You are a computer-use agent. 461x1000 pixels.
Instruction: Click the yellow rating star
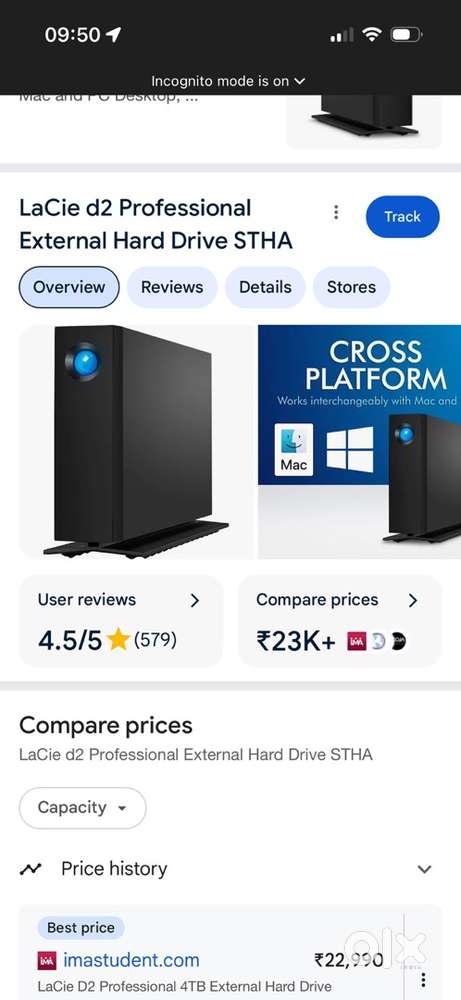[x=118, y=639]
